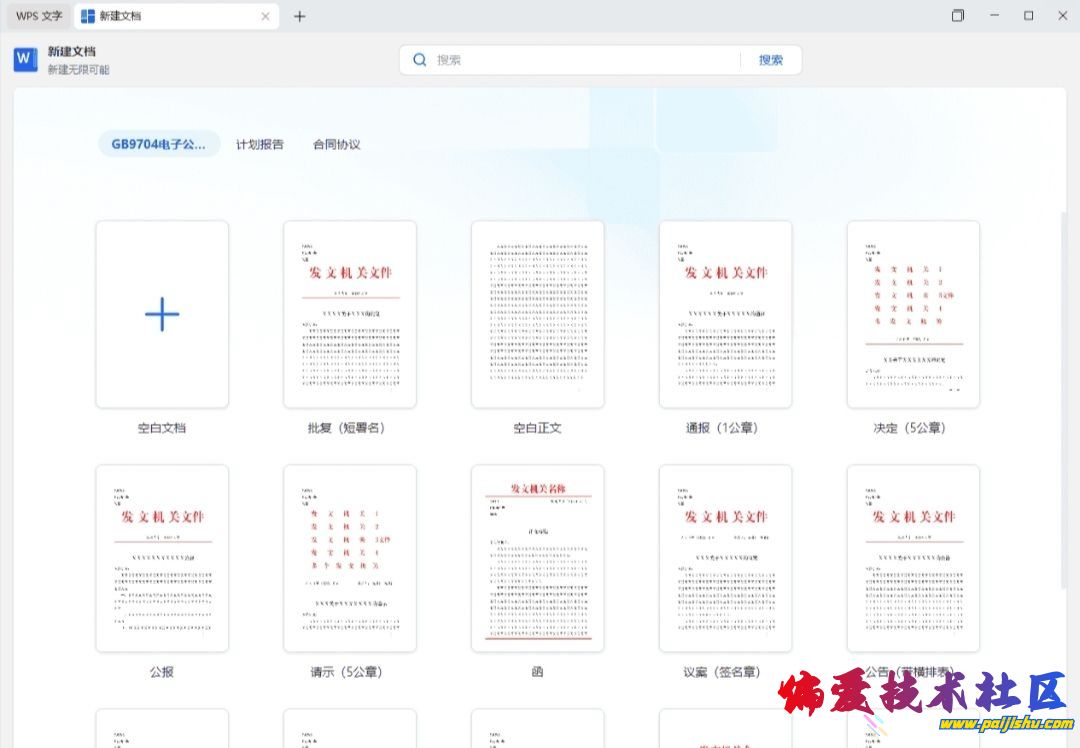Select the 计划报告 category tab
Image resolution: width=1080 pixels, height=748 pixels.
(x=259, y=144)
